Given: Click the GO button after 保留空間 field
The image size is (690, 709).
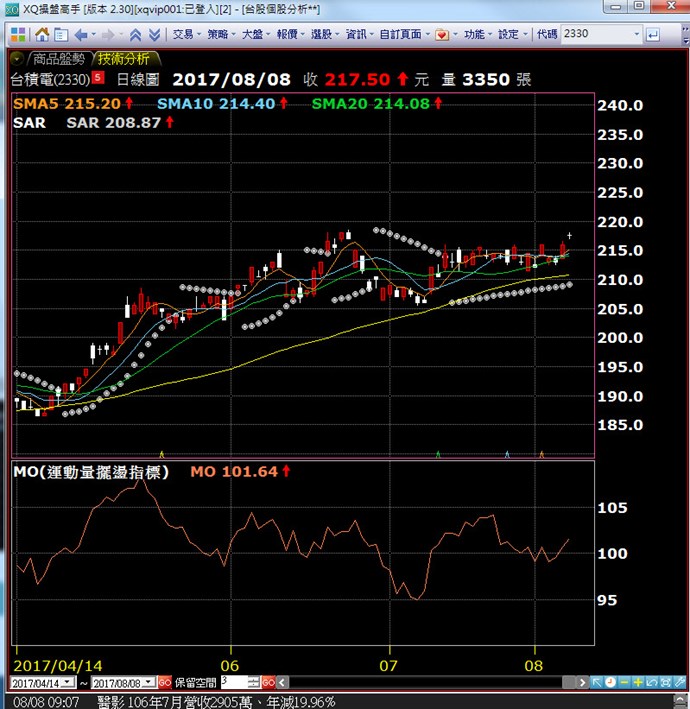Looking at the screenshot, I should click(x=268, y=681).
